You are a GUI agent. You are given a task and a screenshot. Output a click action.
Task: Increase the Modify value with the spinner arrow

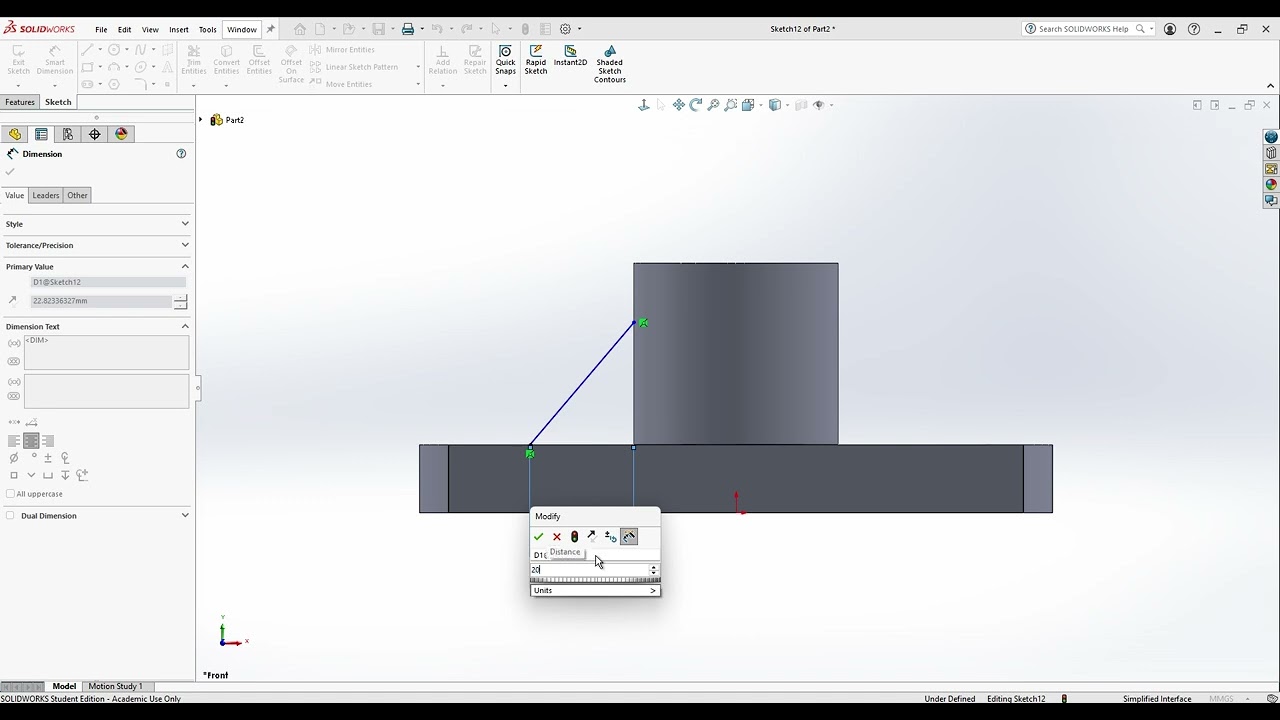pos(654,567)
